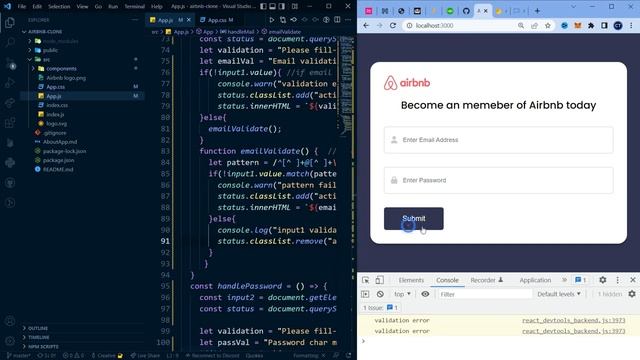Open the Terminal menu

[x=134, y=7]
